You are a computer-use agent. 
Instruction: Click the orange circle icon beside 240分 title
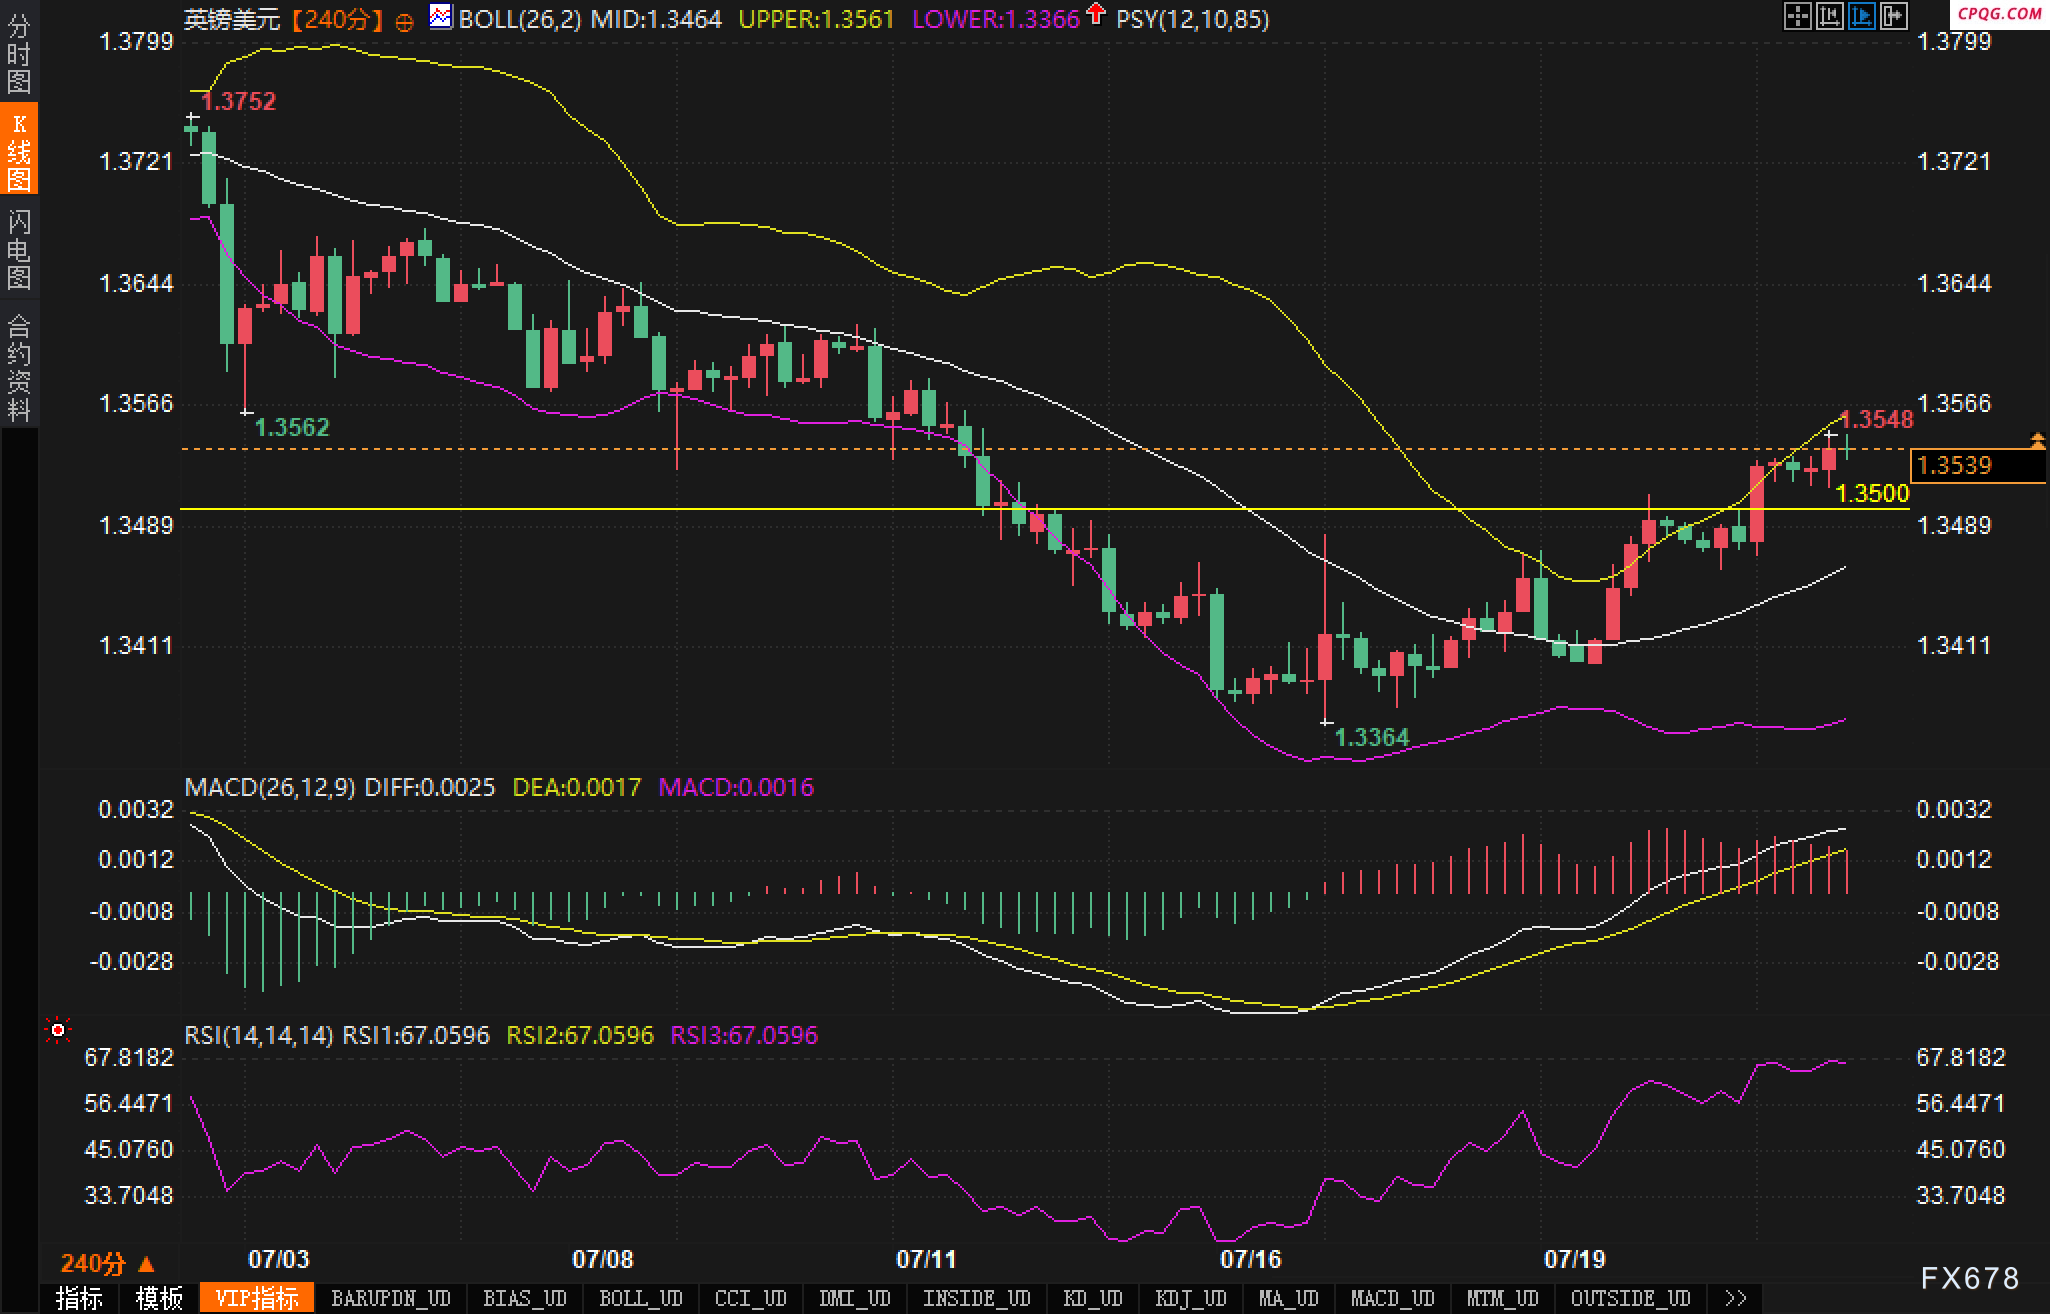click(404, 22)
